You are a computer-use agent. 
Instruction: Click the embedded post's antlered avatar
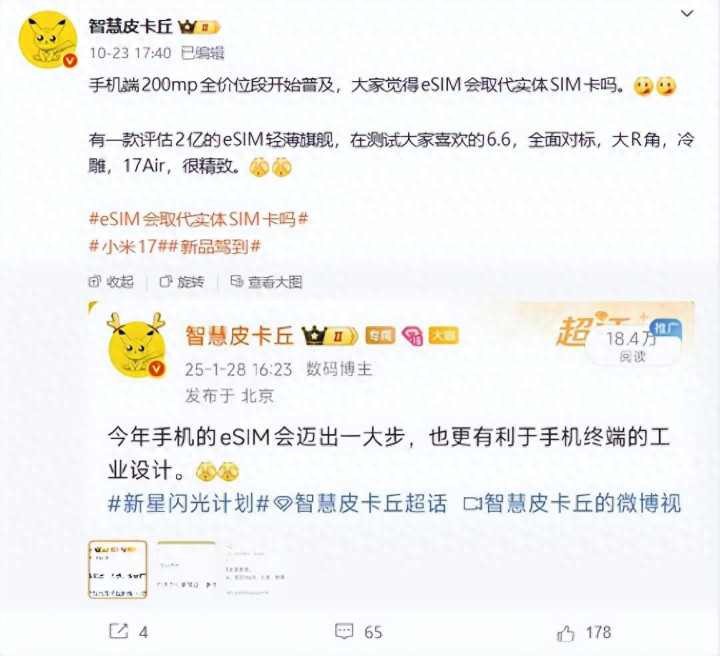(x=136, y=344)
